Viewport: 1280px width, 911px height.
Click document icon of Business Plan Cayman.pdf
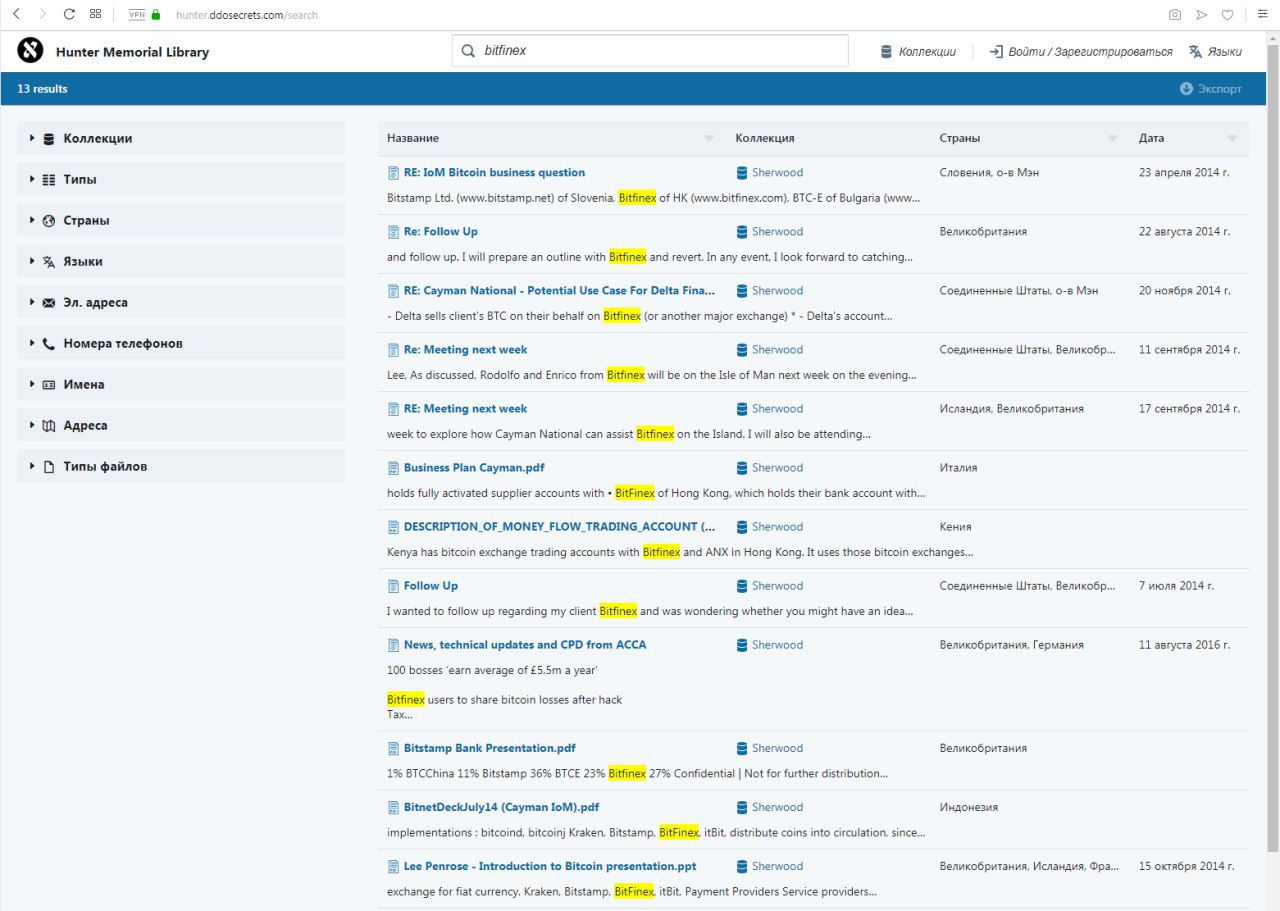[x=393, y=468]
